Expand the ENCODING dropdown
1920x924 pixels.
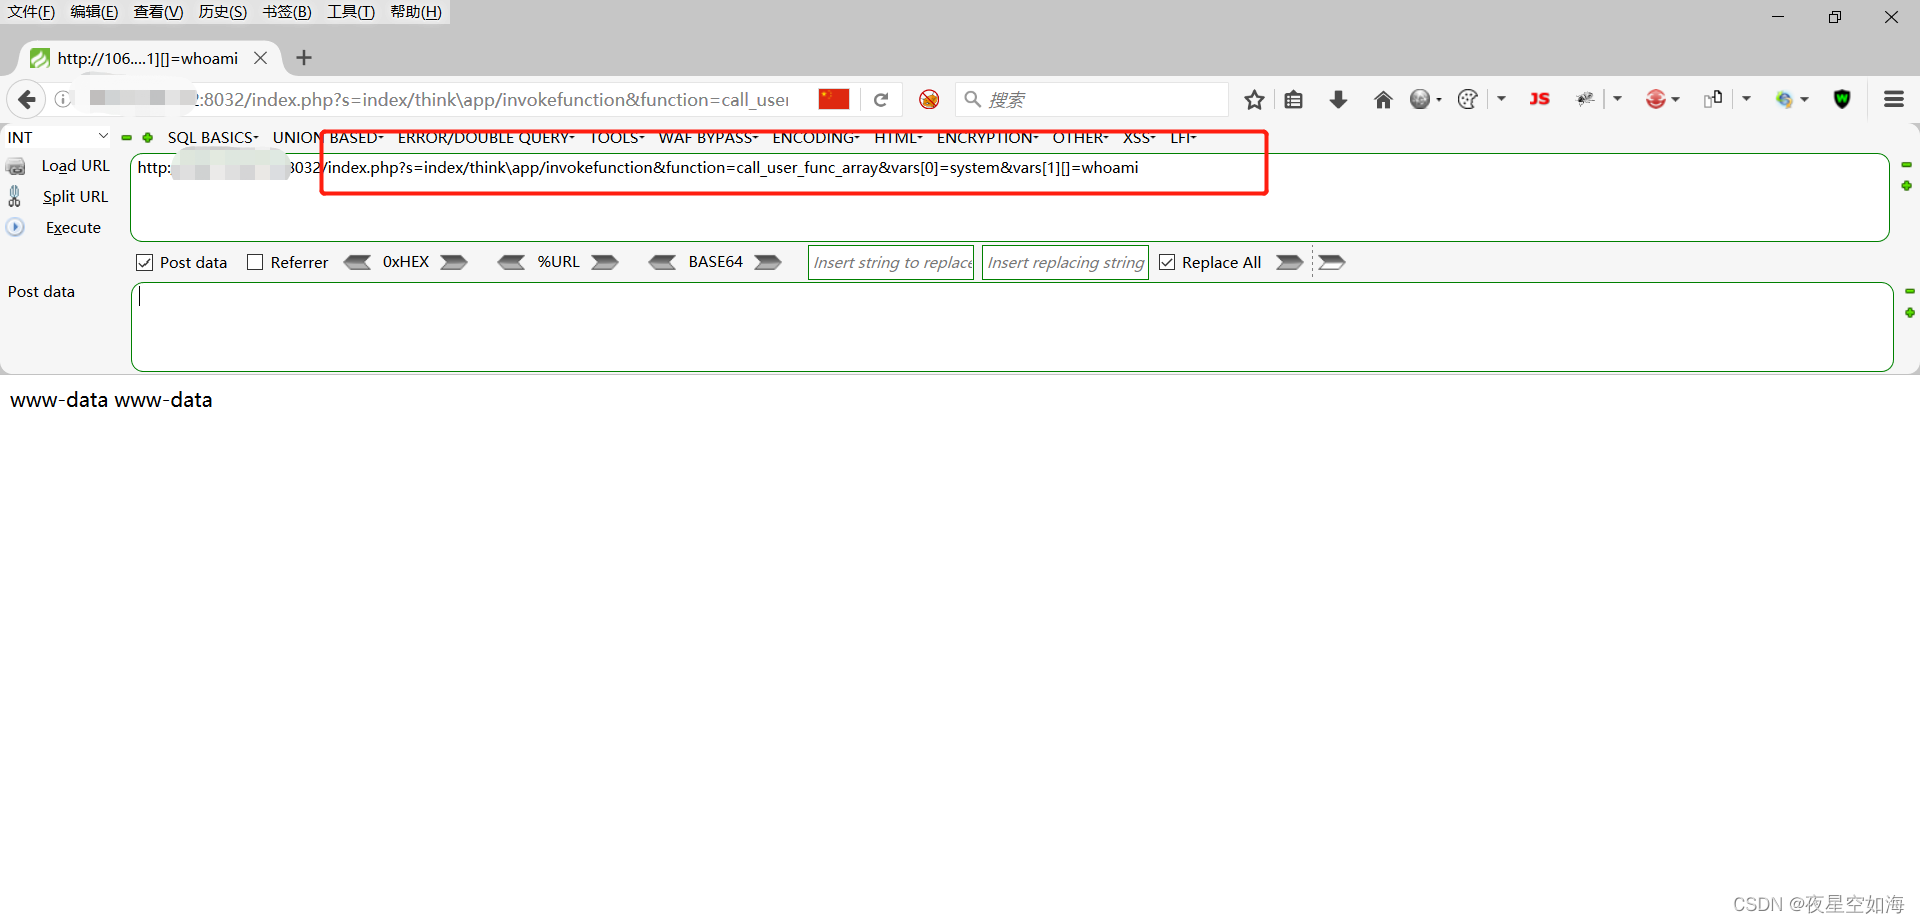coord(816,137)
